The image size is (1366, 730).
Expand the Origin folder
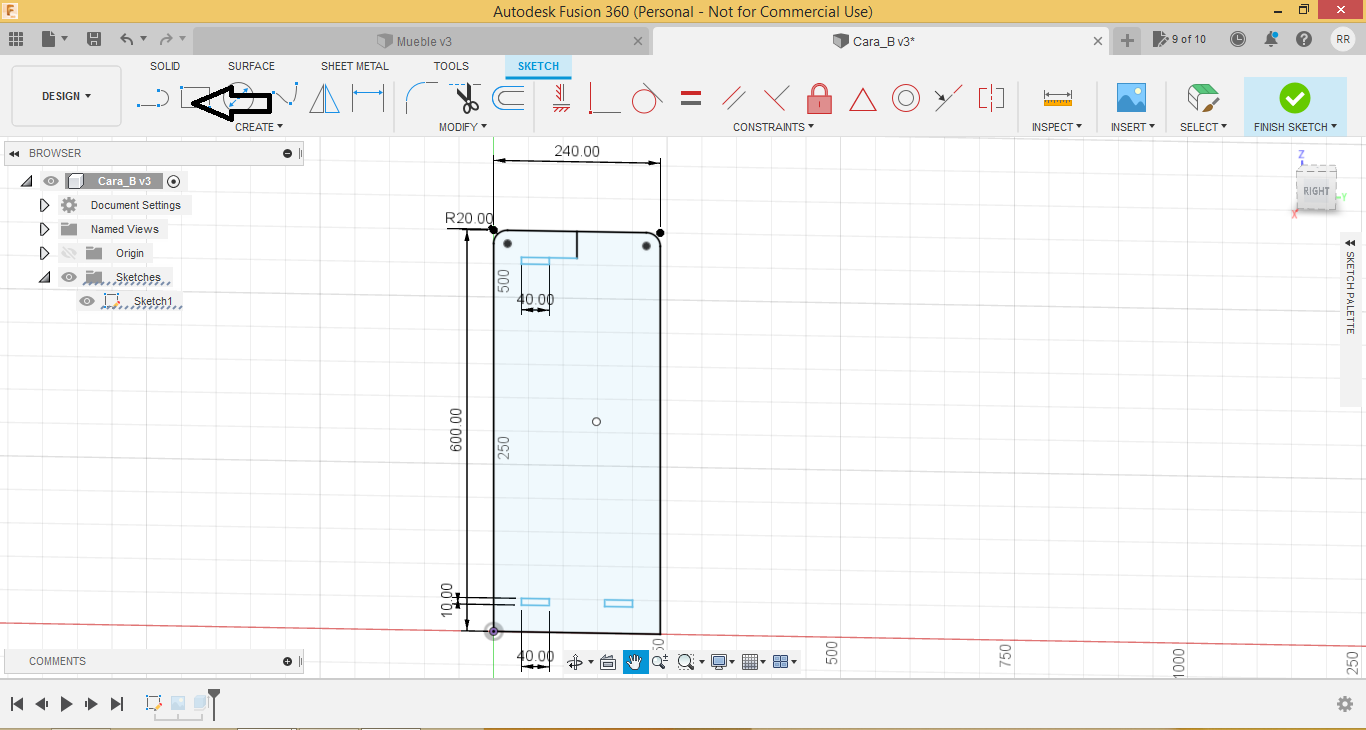point(44,253)
